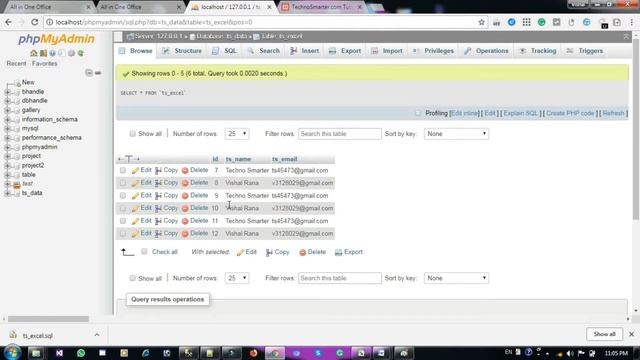Click Delete under With selected

tap(312, 252)
